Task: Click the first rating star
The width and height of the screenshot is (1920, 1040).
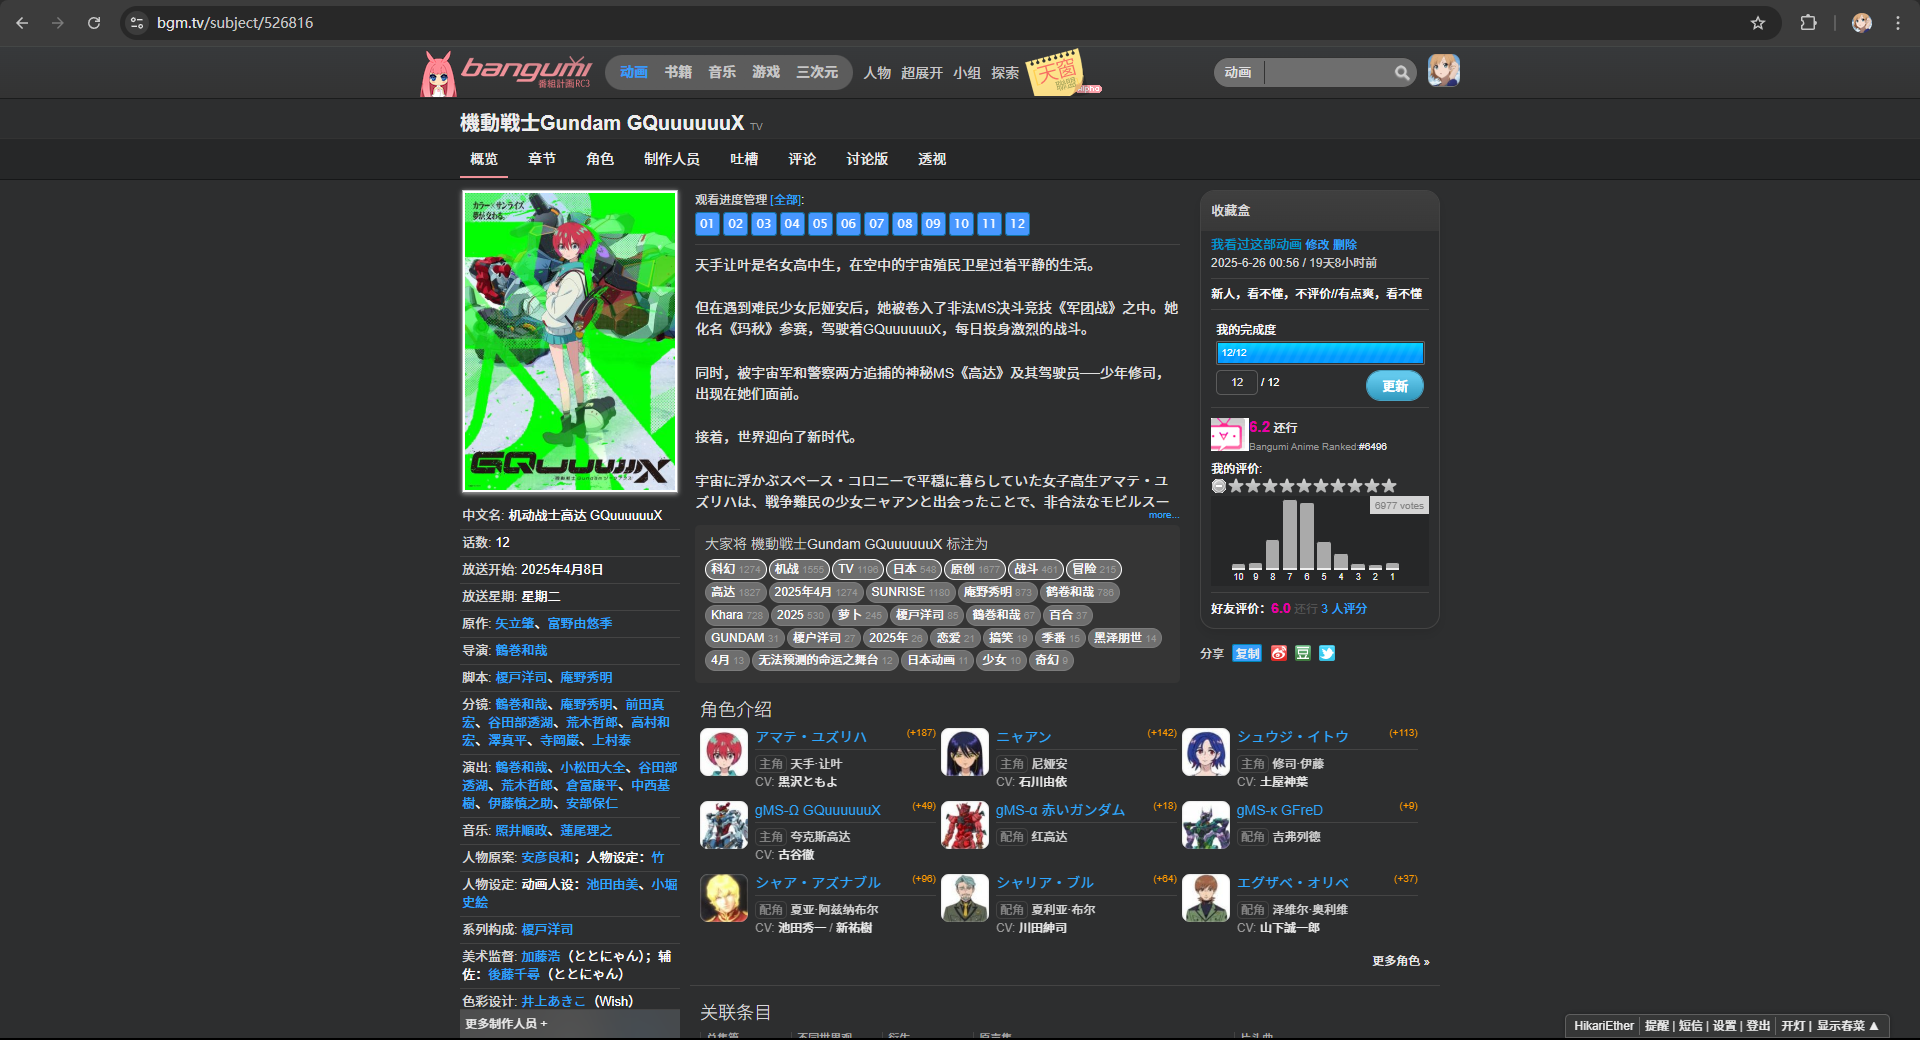Action: point(1236,486)
